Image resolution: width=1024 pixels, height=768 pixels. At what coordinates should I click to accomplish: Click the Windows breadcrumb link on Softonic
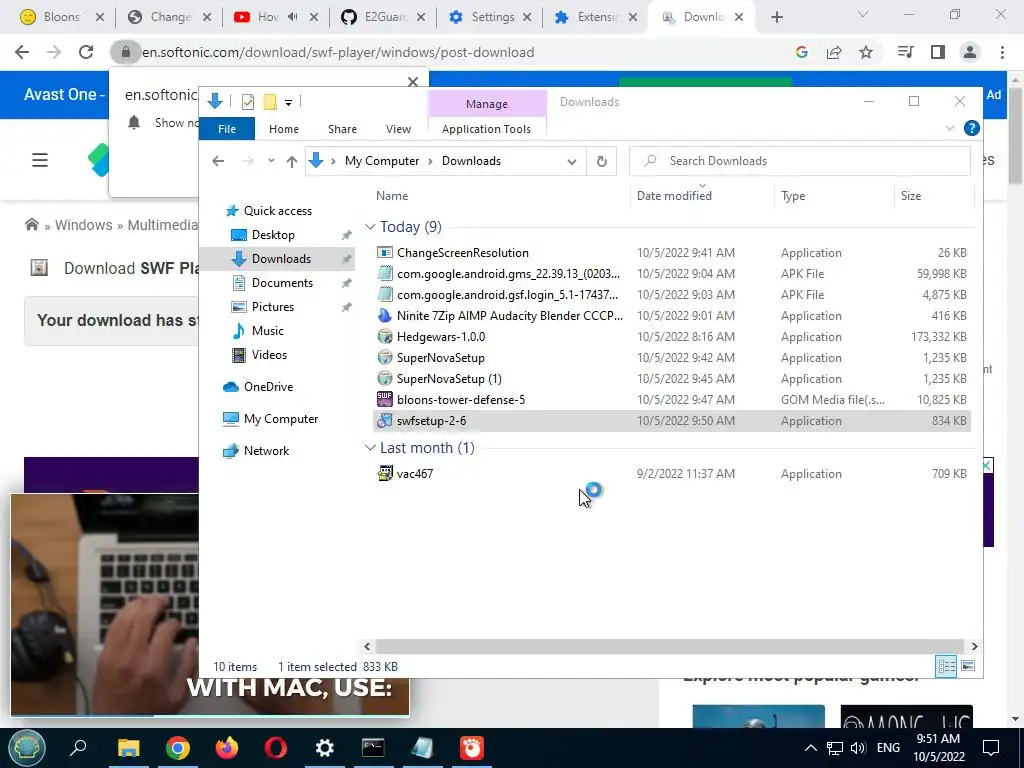click(x=84, y=225)
